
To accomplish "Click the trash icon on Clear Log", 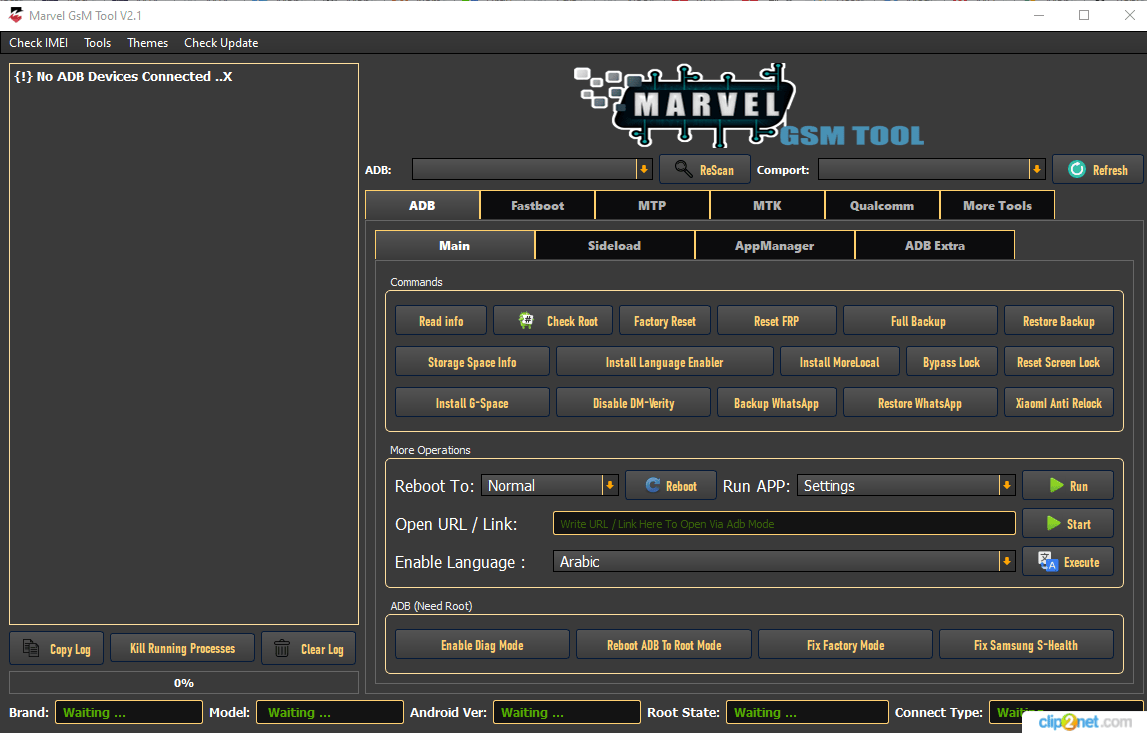I will (281, 648).
